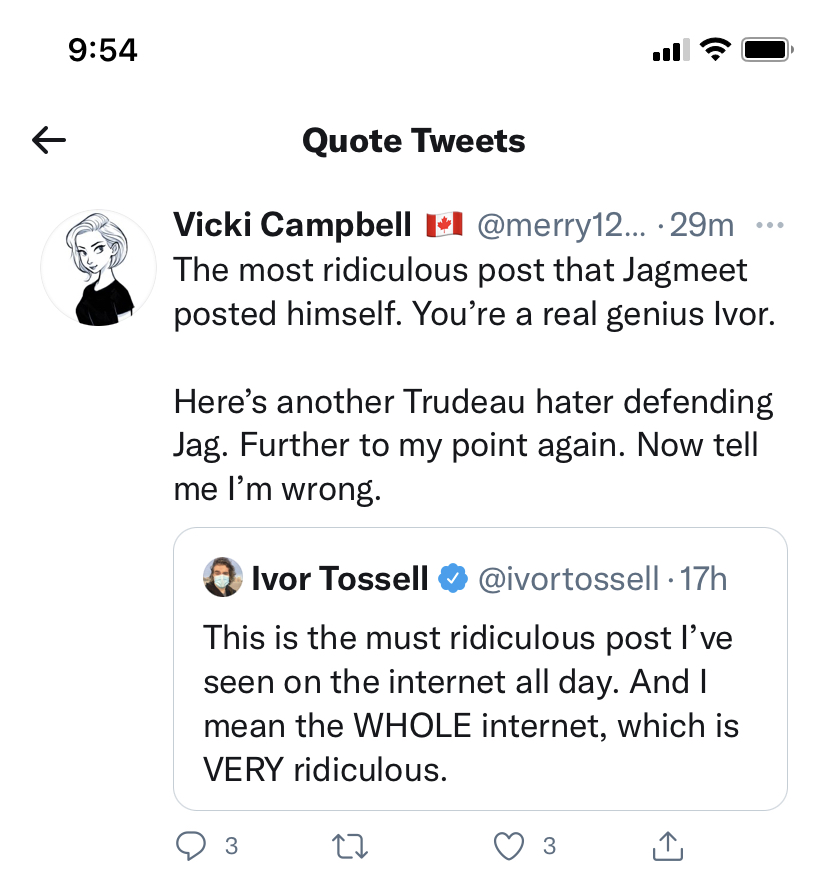The height and width of the screenshot is (886, 828).
Task: Tap the Wi-Fi icon in status bar
Action: coord(714,48)
